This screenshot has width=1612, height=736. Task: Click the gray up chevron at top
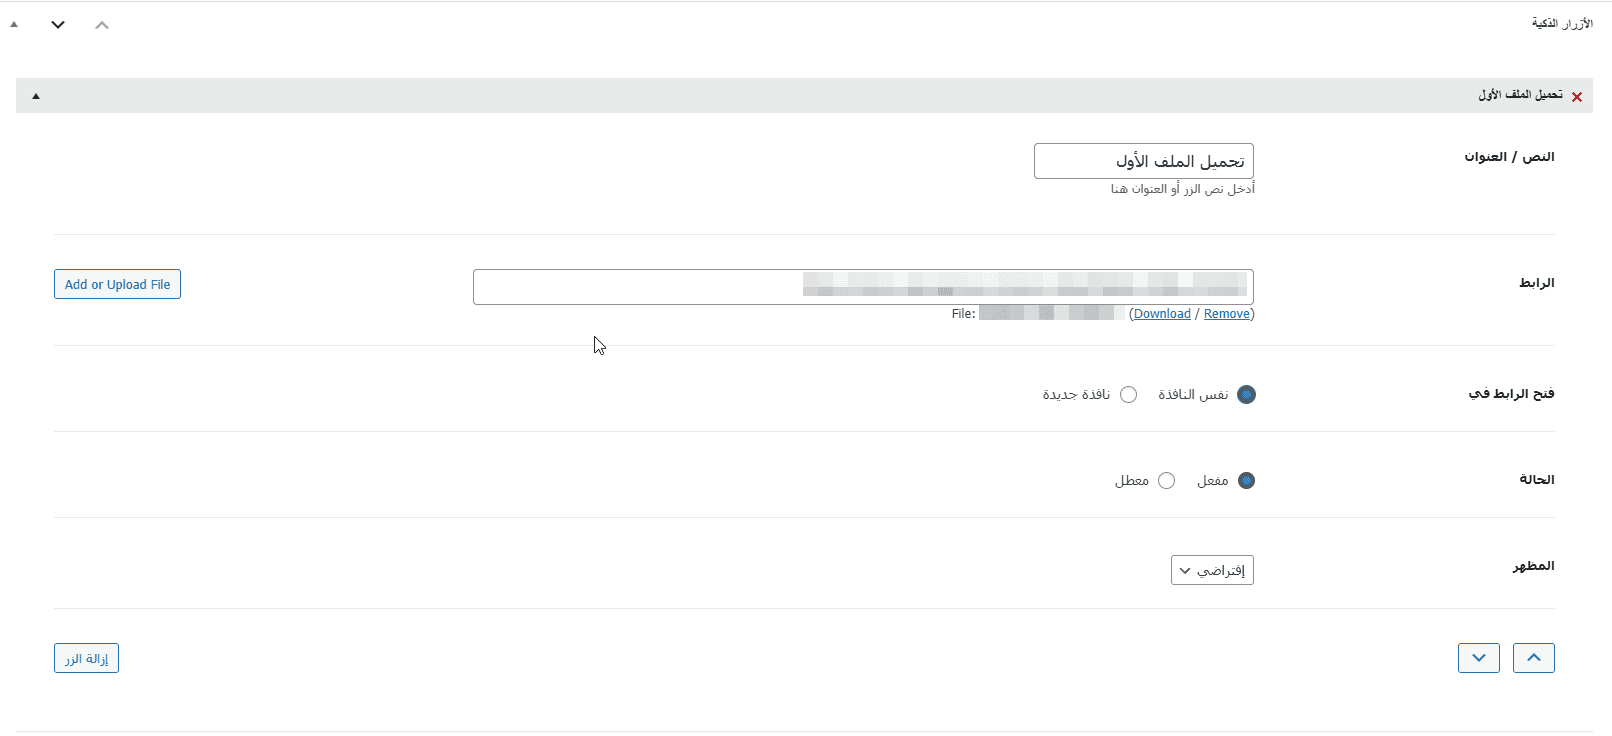click(101, 24)
